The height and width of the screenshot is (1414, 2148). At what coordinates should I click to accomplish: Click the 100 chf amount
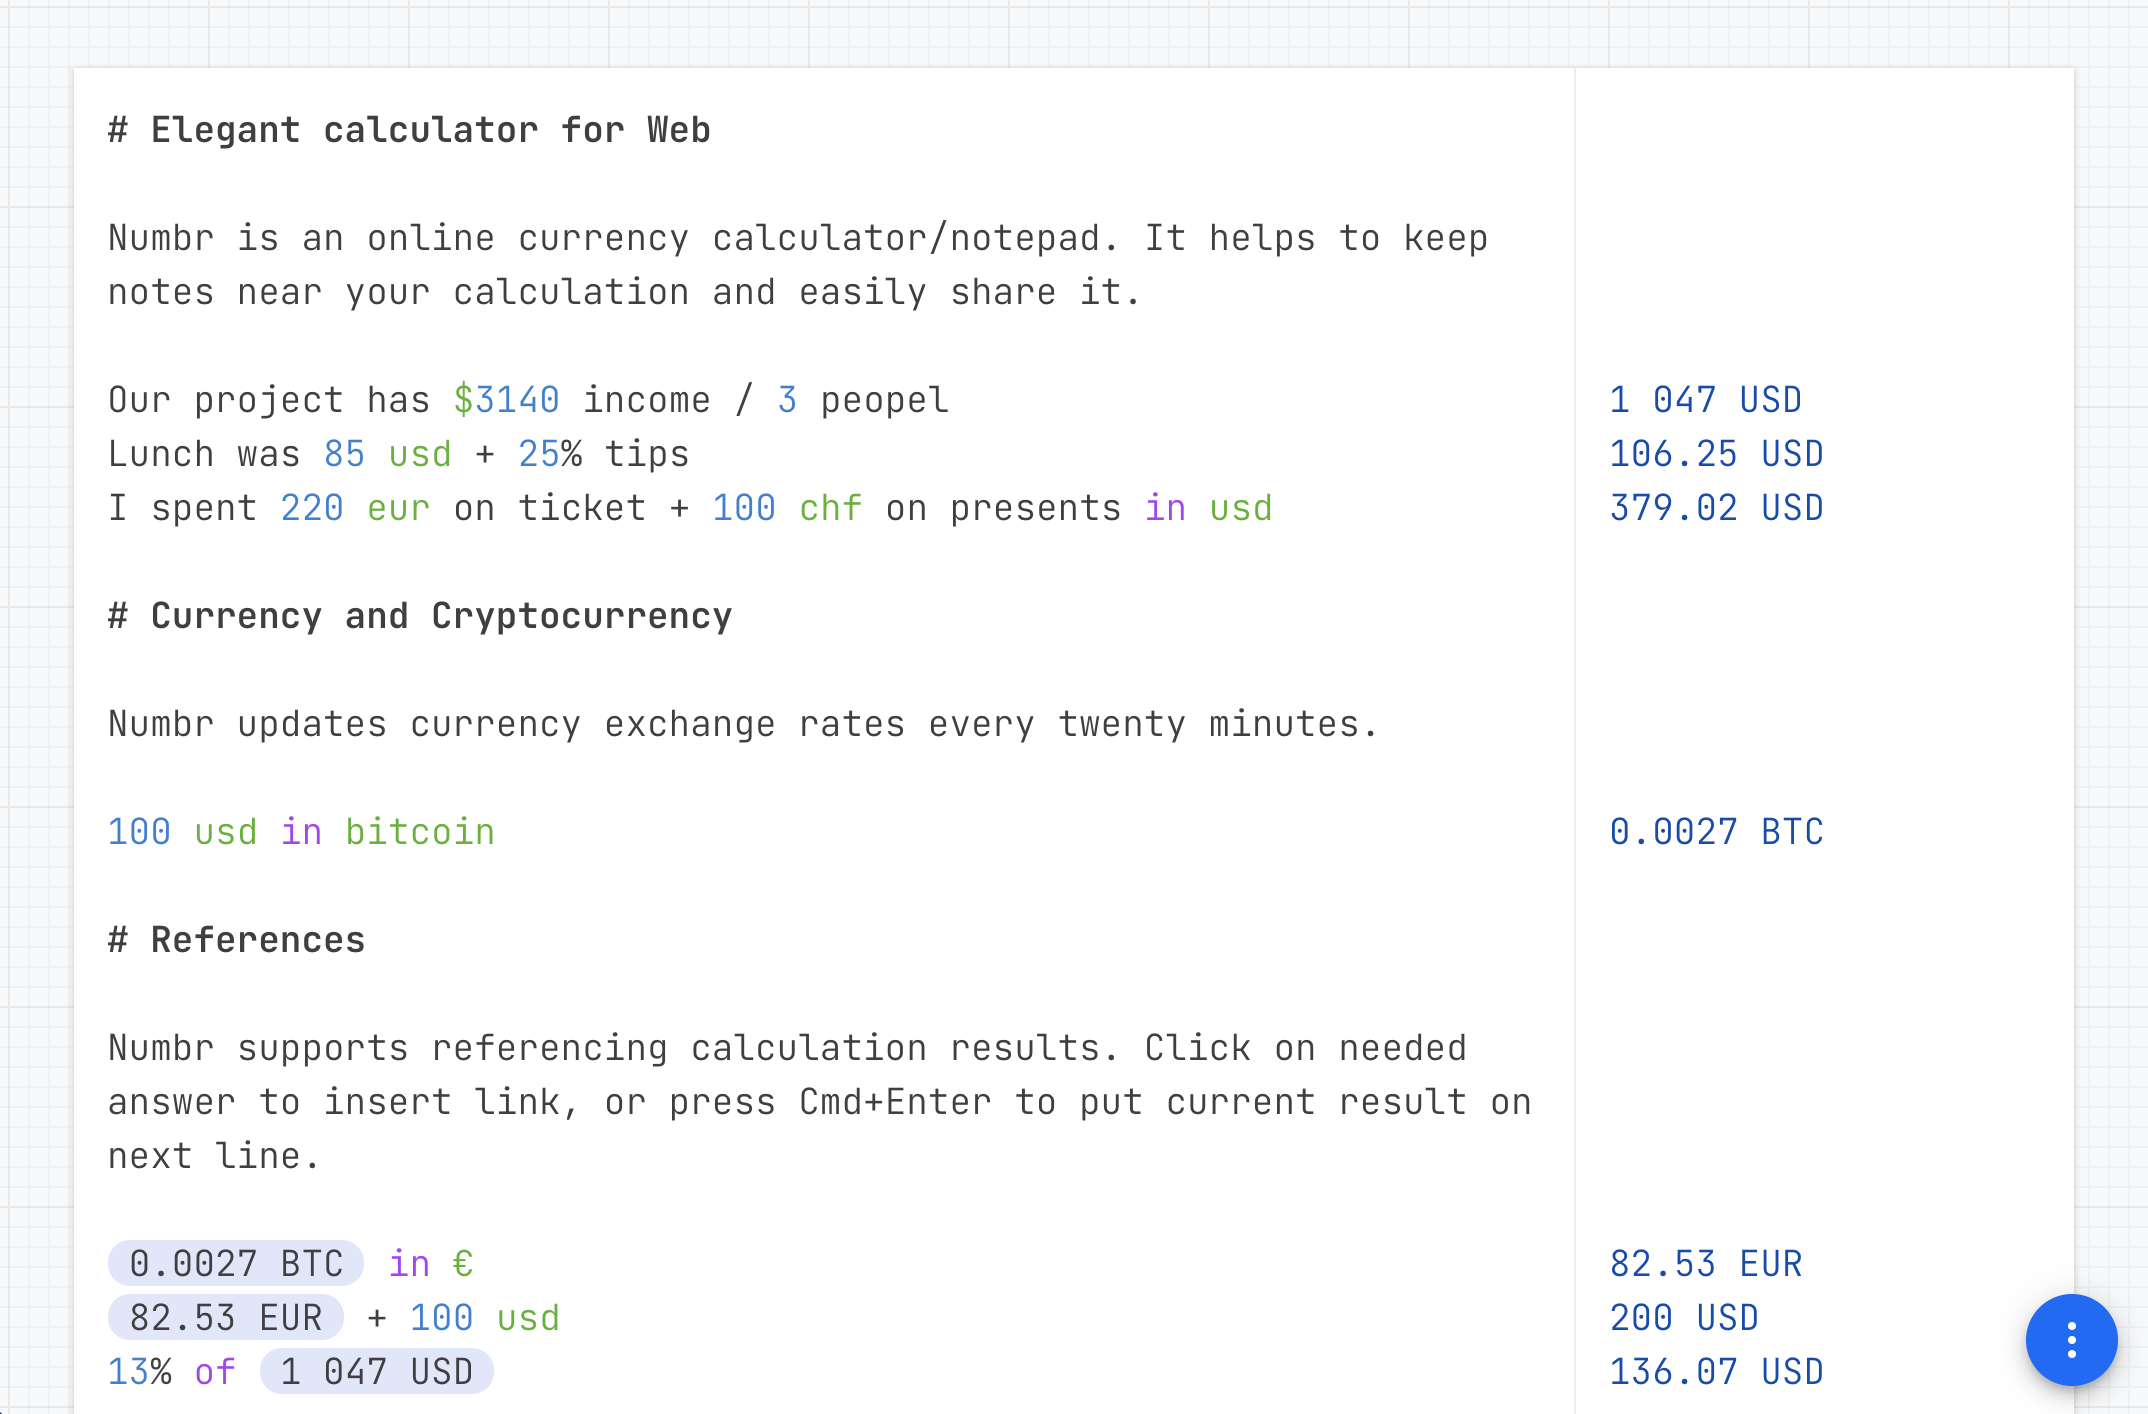786,508
